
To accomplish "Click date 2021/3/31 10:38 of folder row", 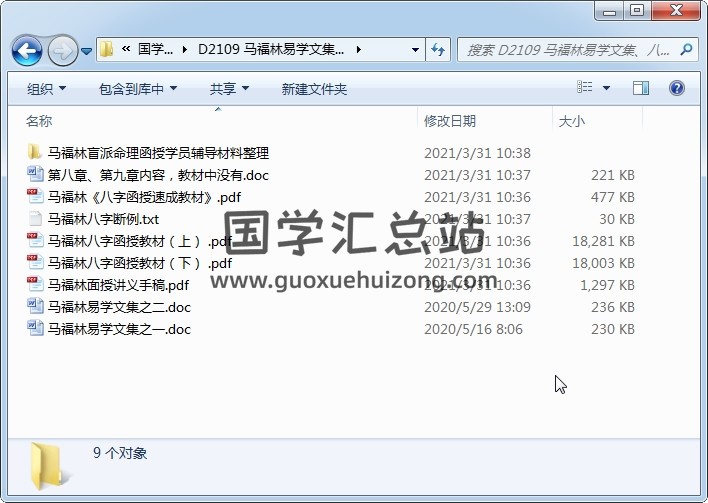I will point(477,153).
